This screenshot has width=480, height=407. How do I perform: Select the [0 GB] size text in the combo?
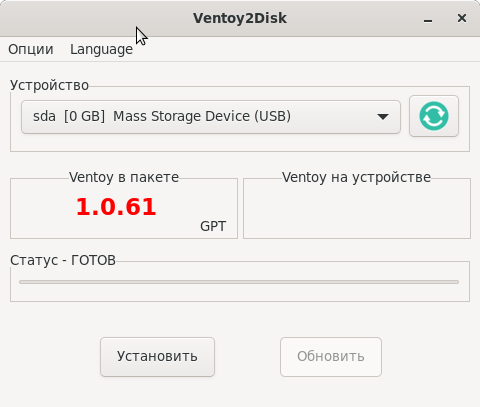point(84,116)
